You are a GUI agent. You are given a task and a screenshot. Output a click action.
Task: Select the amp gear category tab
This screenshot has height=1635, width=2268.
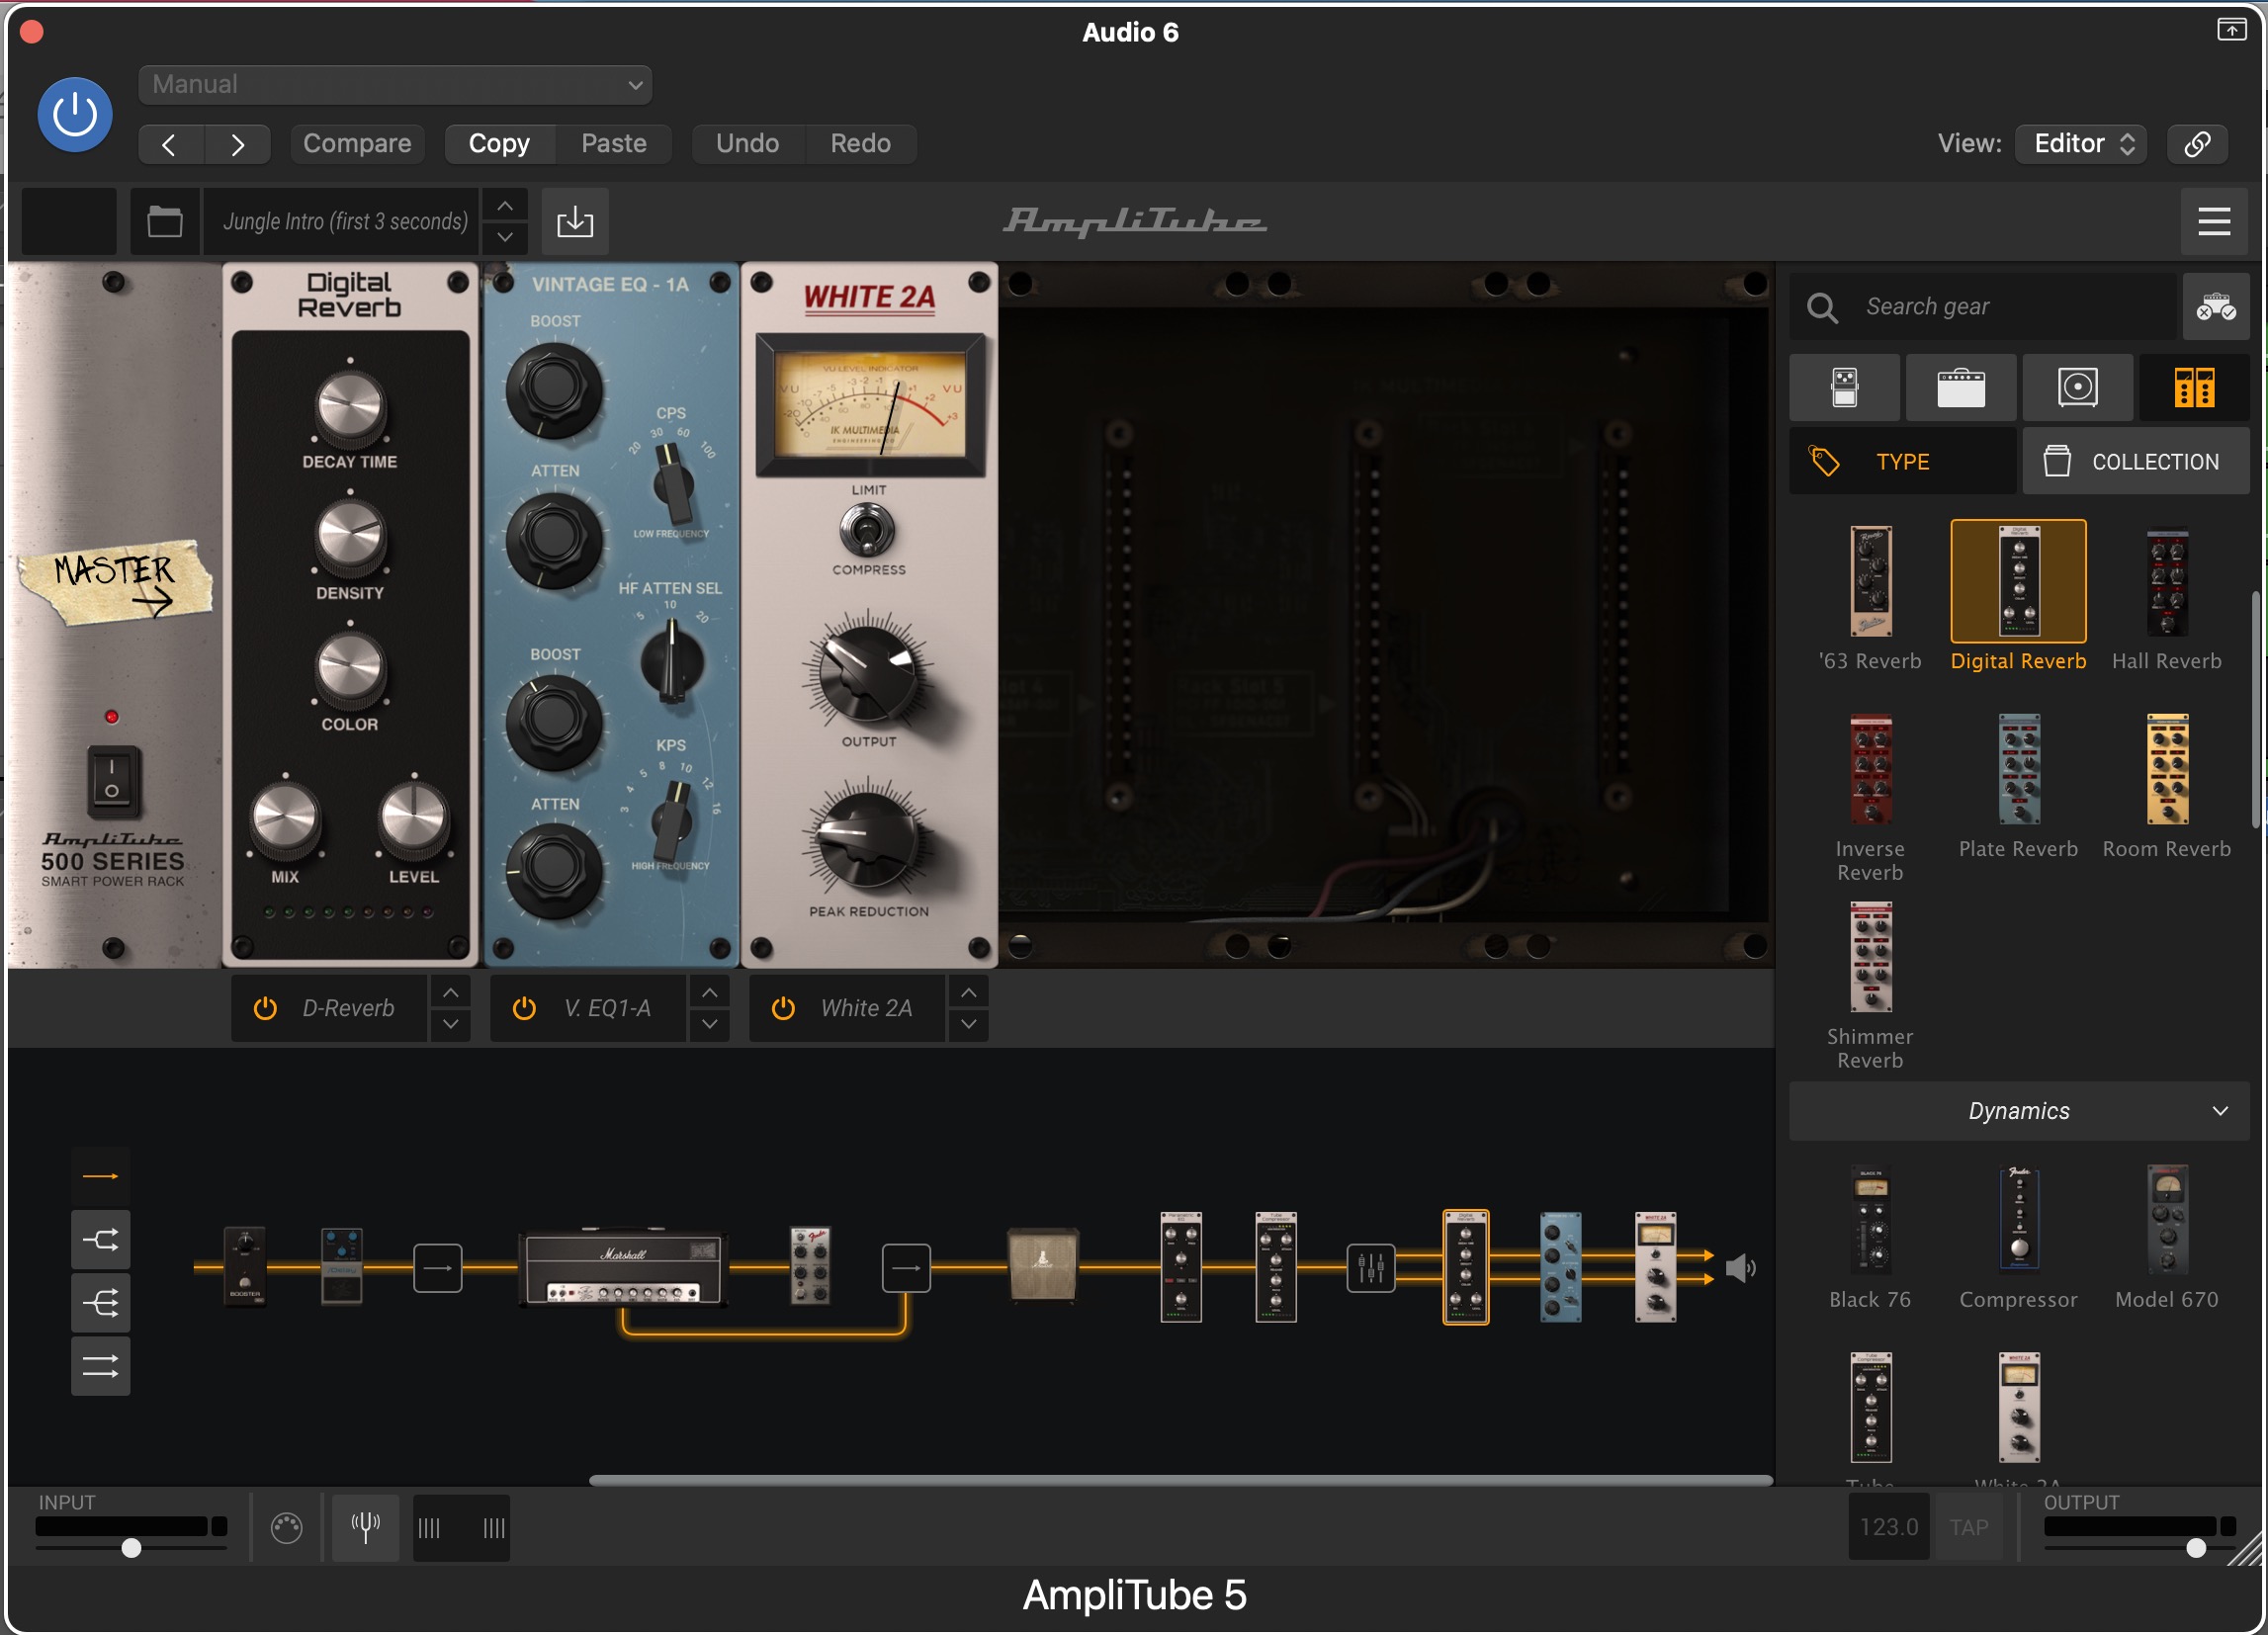click(x=1961, y=387)
